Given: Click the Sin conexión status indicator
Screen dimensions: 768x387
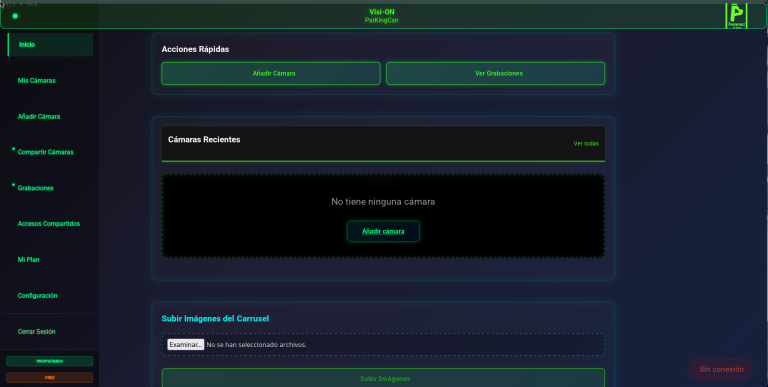Looking at the screenshot, I should click(720, 369).
